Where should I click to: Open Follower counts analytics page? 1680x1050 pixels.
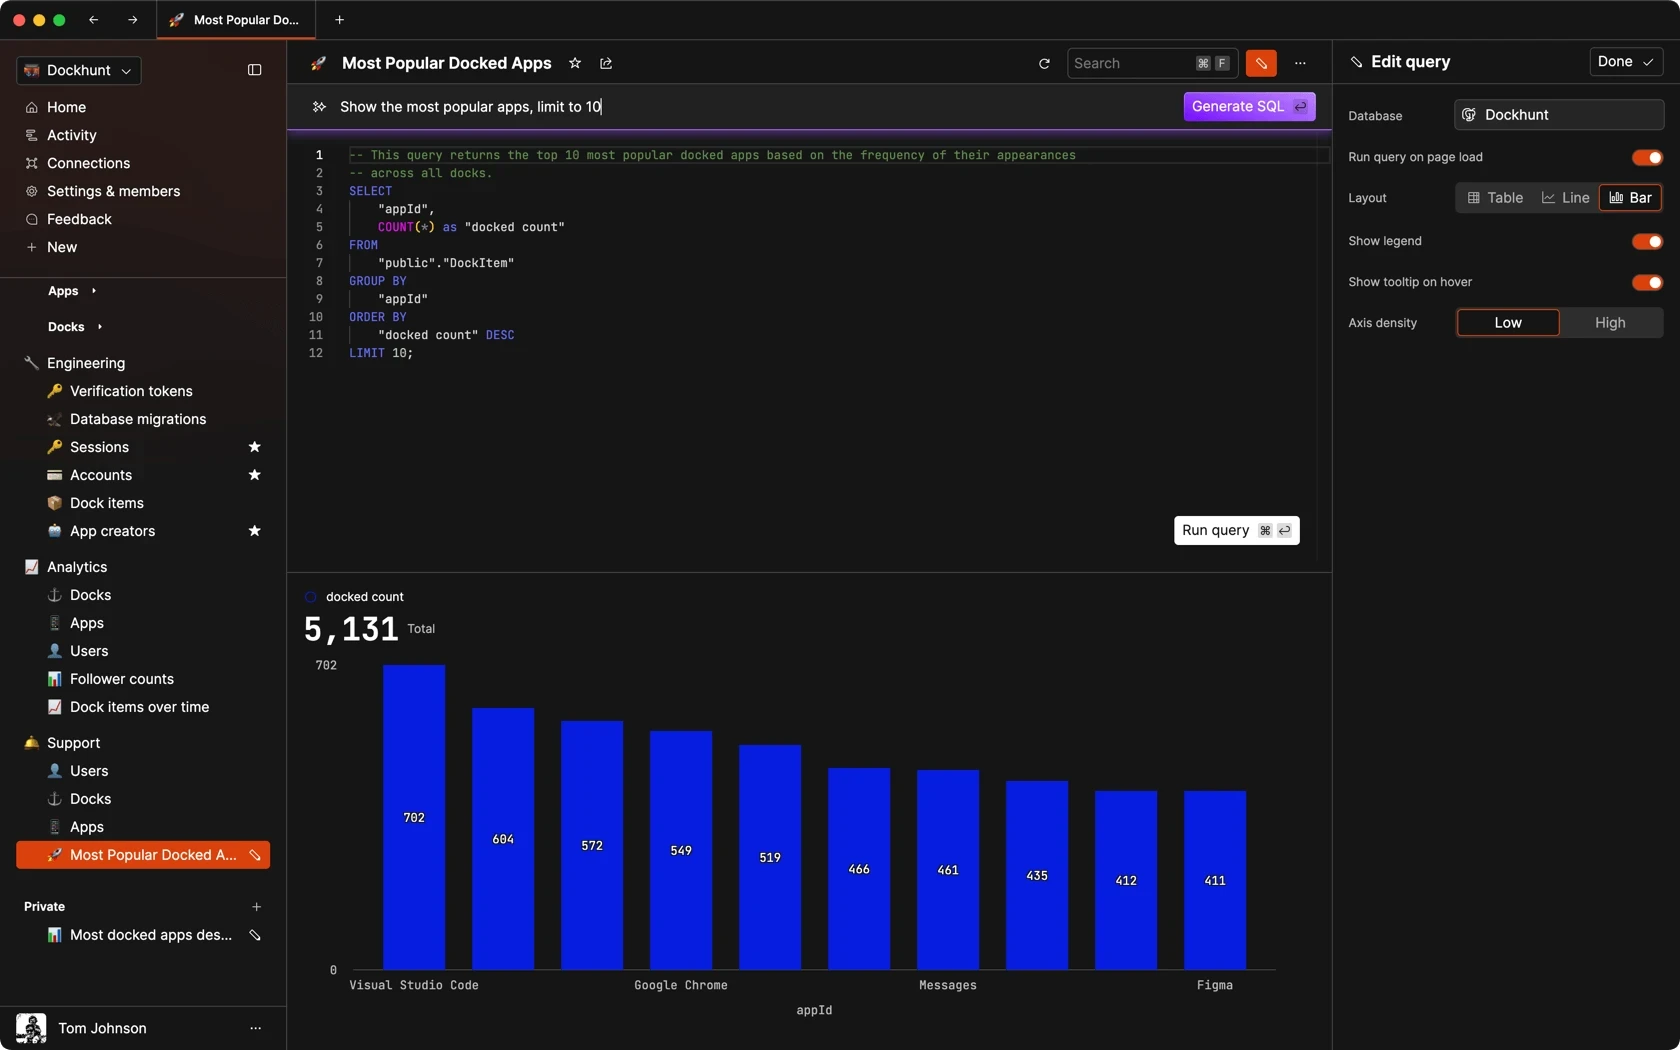click(122, 679)
